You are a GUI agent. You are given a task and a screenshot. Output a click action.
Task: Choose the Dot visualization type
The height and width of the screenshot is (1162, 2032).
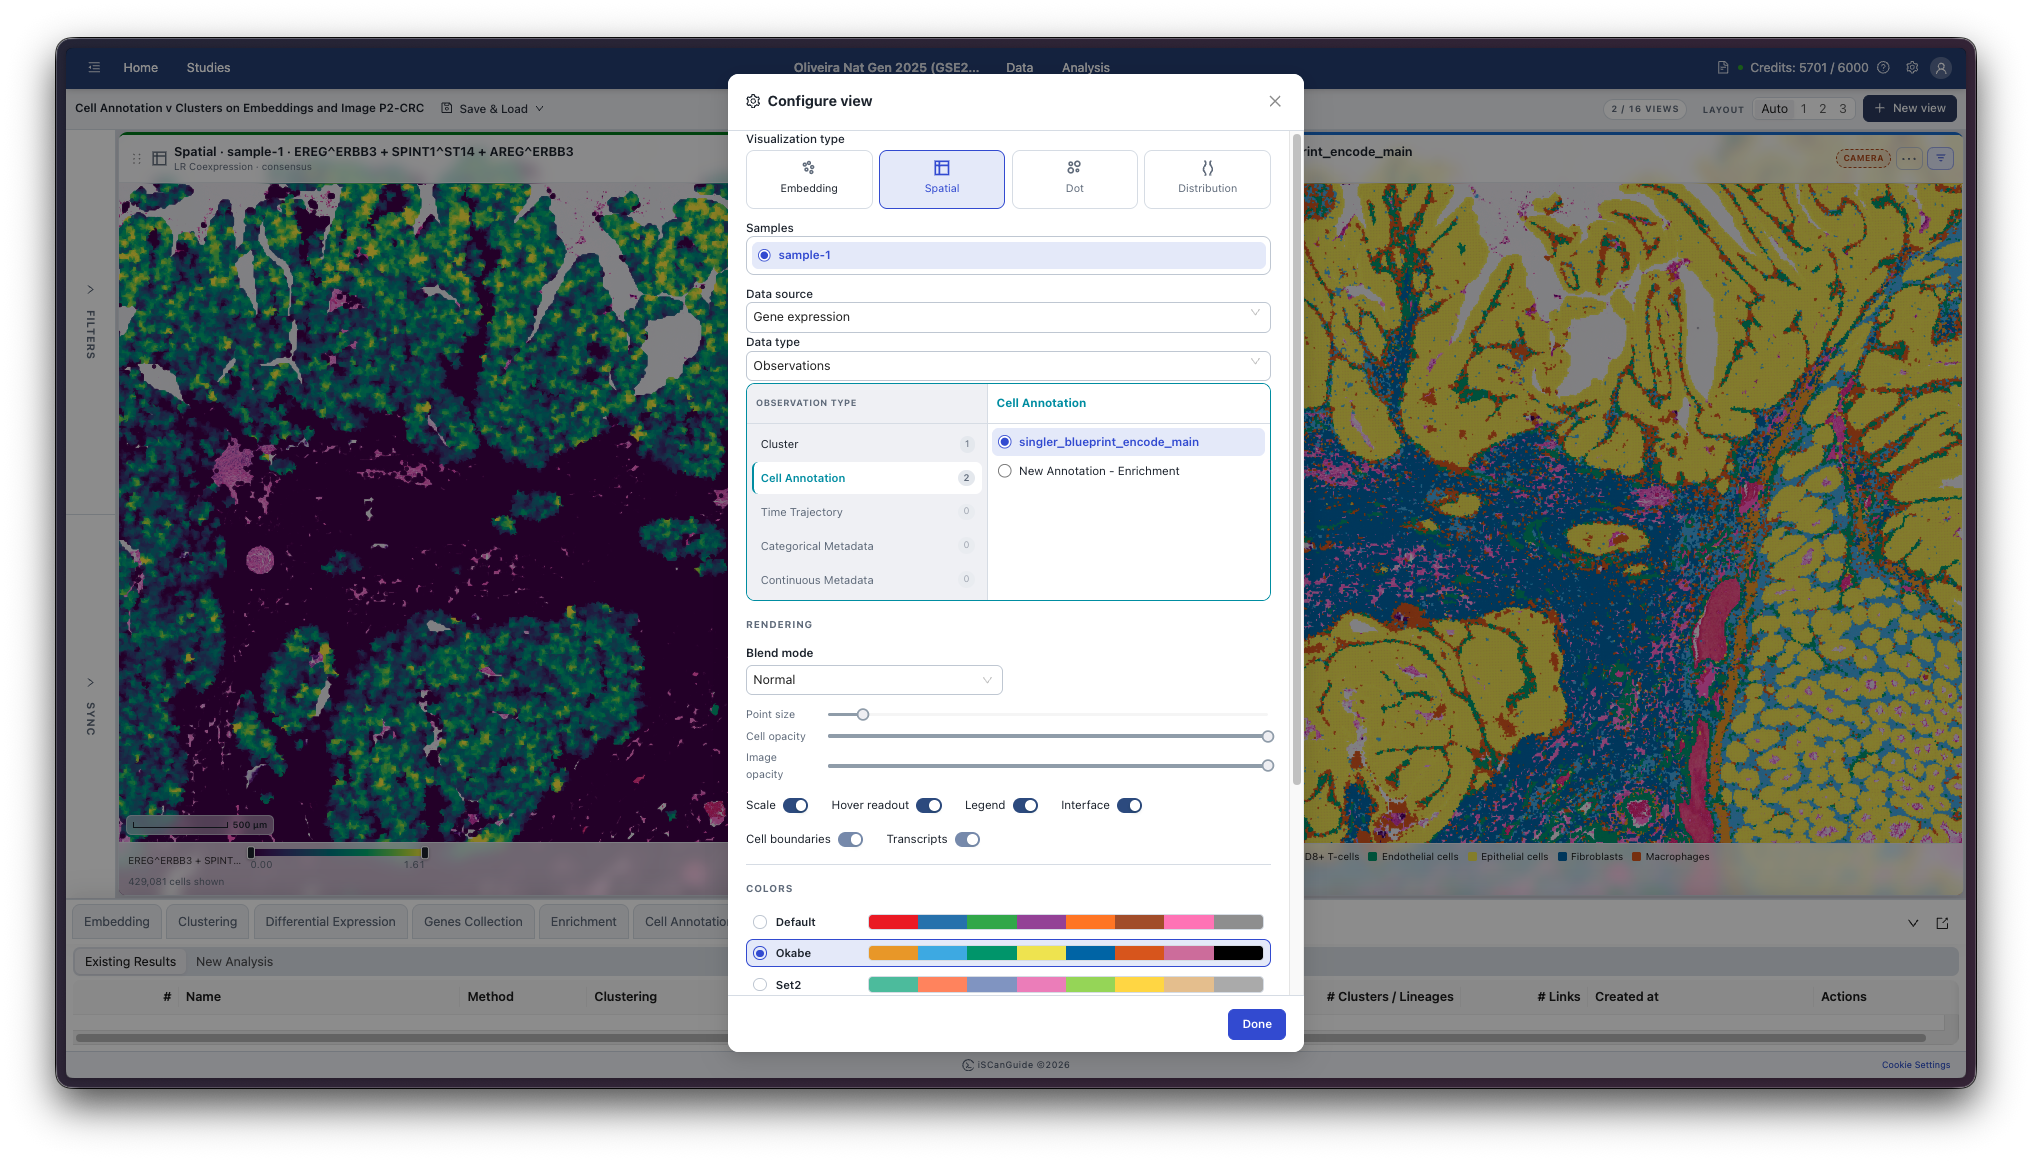[1074, 179]
